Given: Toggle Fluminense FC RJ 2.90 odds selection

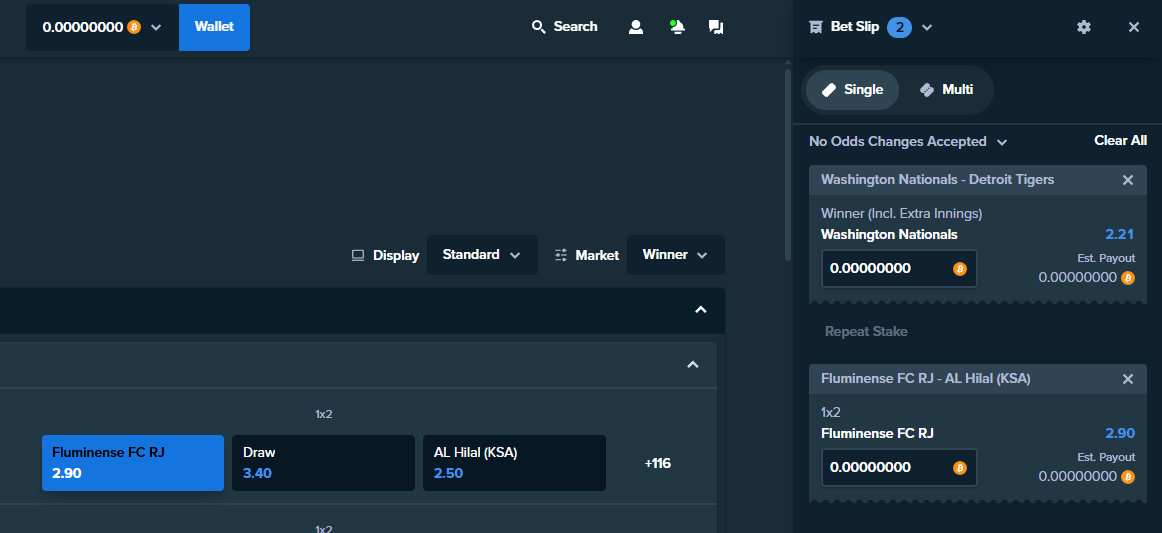Looking at the screenshot, I should (133, 463).
